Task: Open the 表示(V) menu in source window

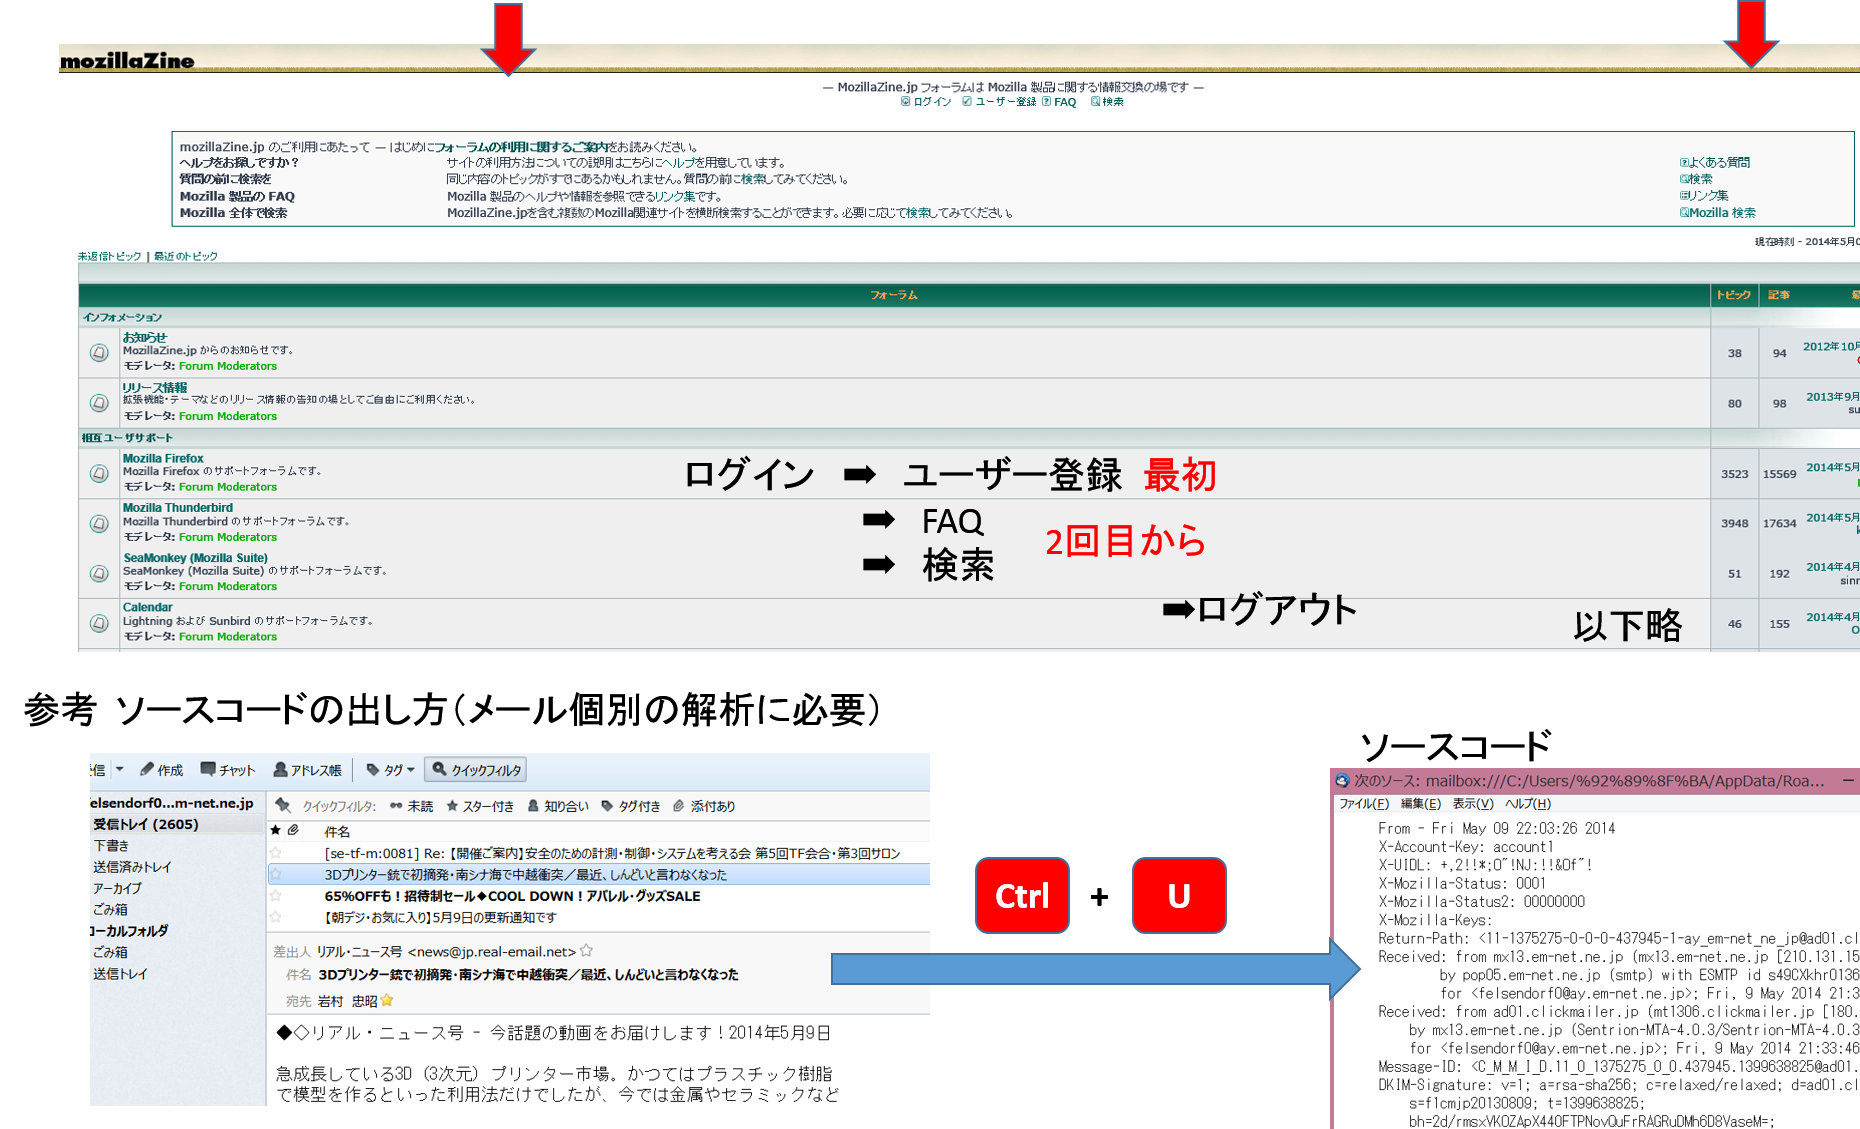Action: pos(1472,804)
